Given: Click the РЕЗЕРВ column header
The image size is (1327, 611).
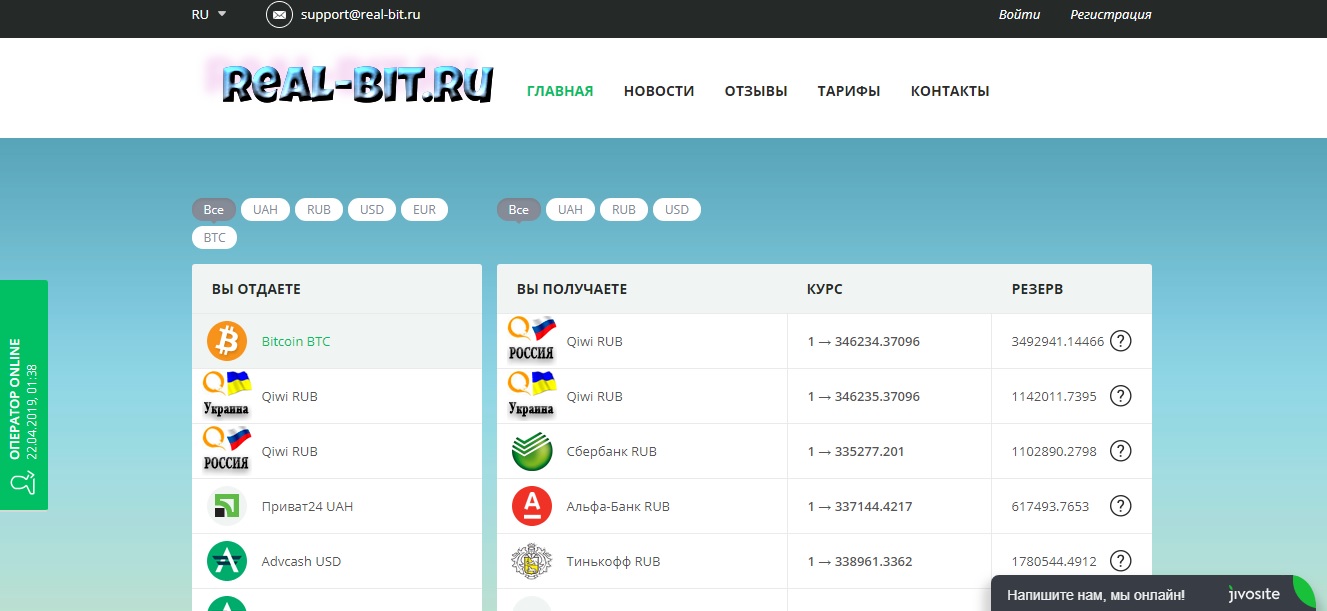Looking at the screenshot, I should pos(1038,290).
